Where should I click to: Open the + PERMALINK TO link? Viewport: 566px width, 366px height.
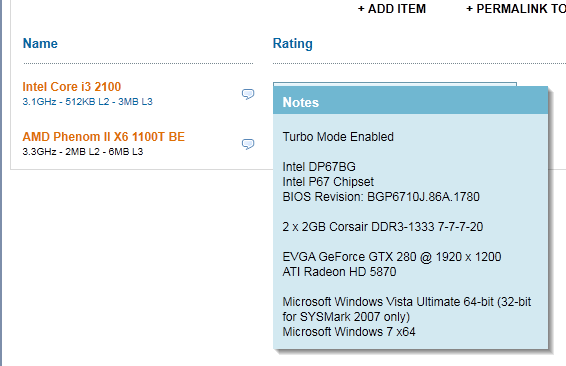(x=516, y=9)
